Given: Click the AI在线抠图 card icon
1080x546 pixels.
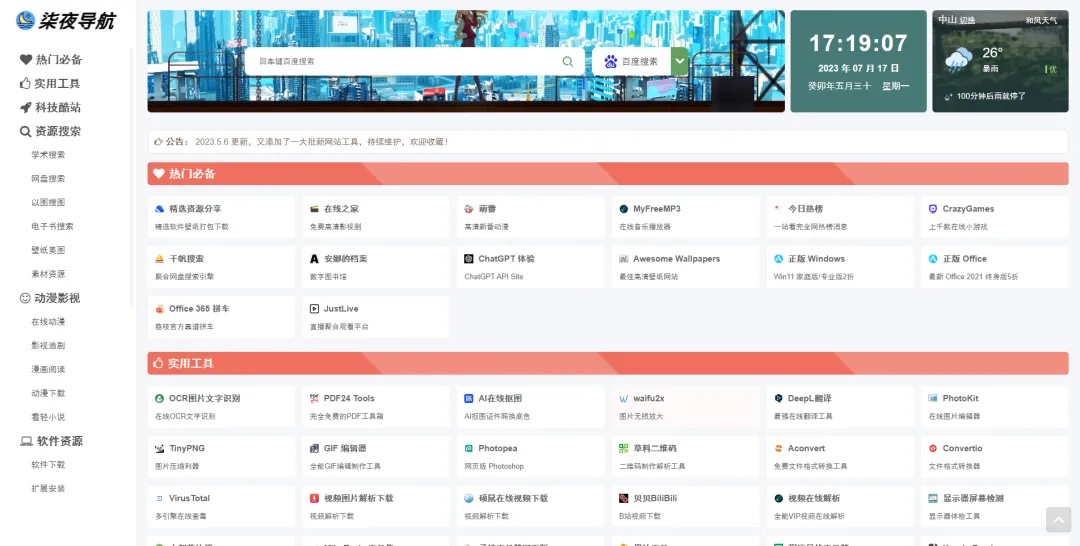Looking at the screenshot, I should pos(469,399).
